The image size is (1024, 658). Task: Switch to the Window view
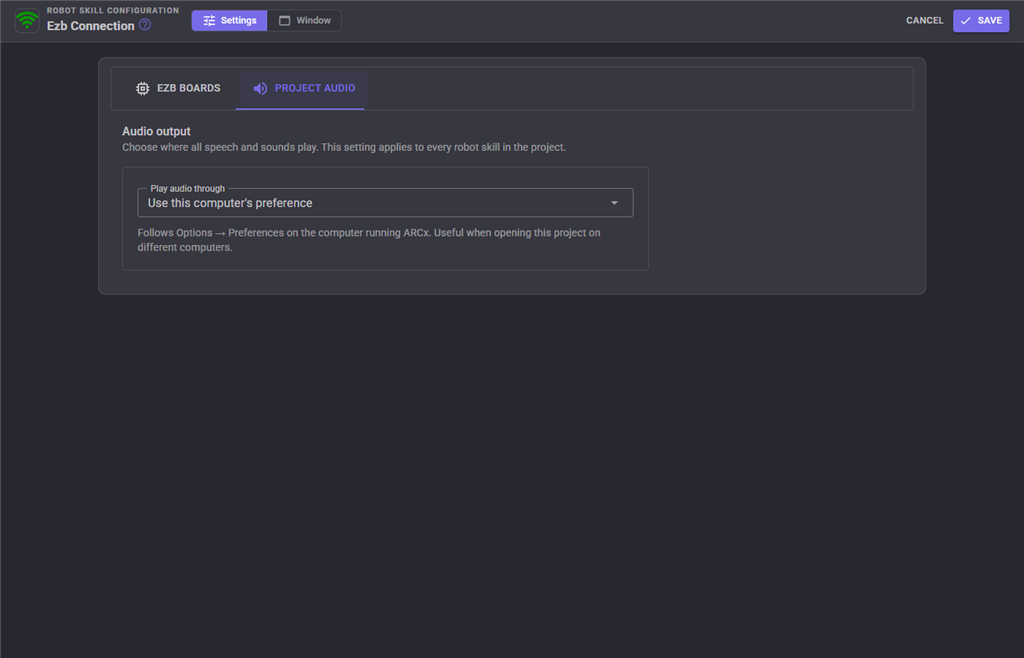304,20
